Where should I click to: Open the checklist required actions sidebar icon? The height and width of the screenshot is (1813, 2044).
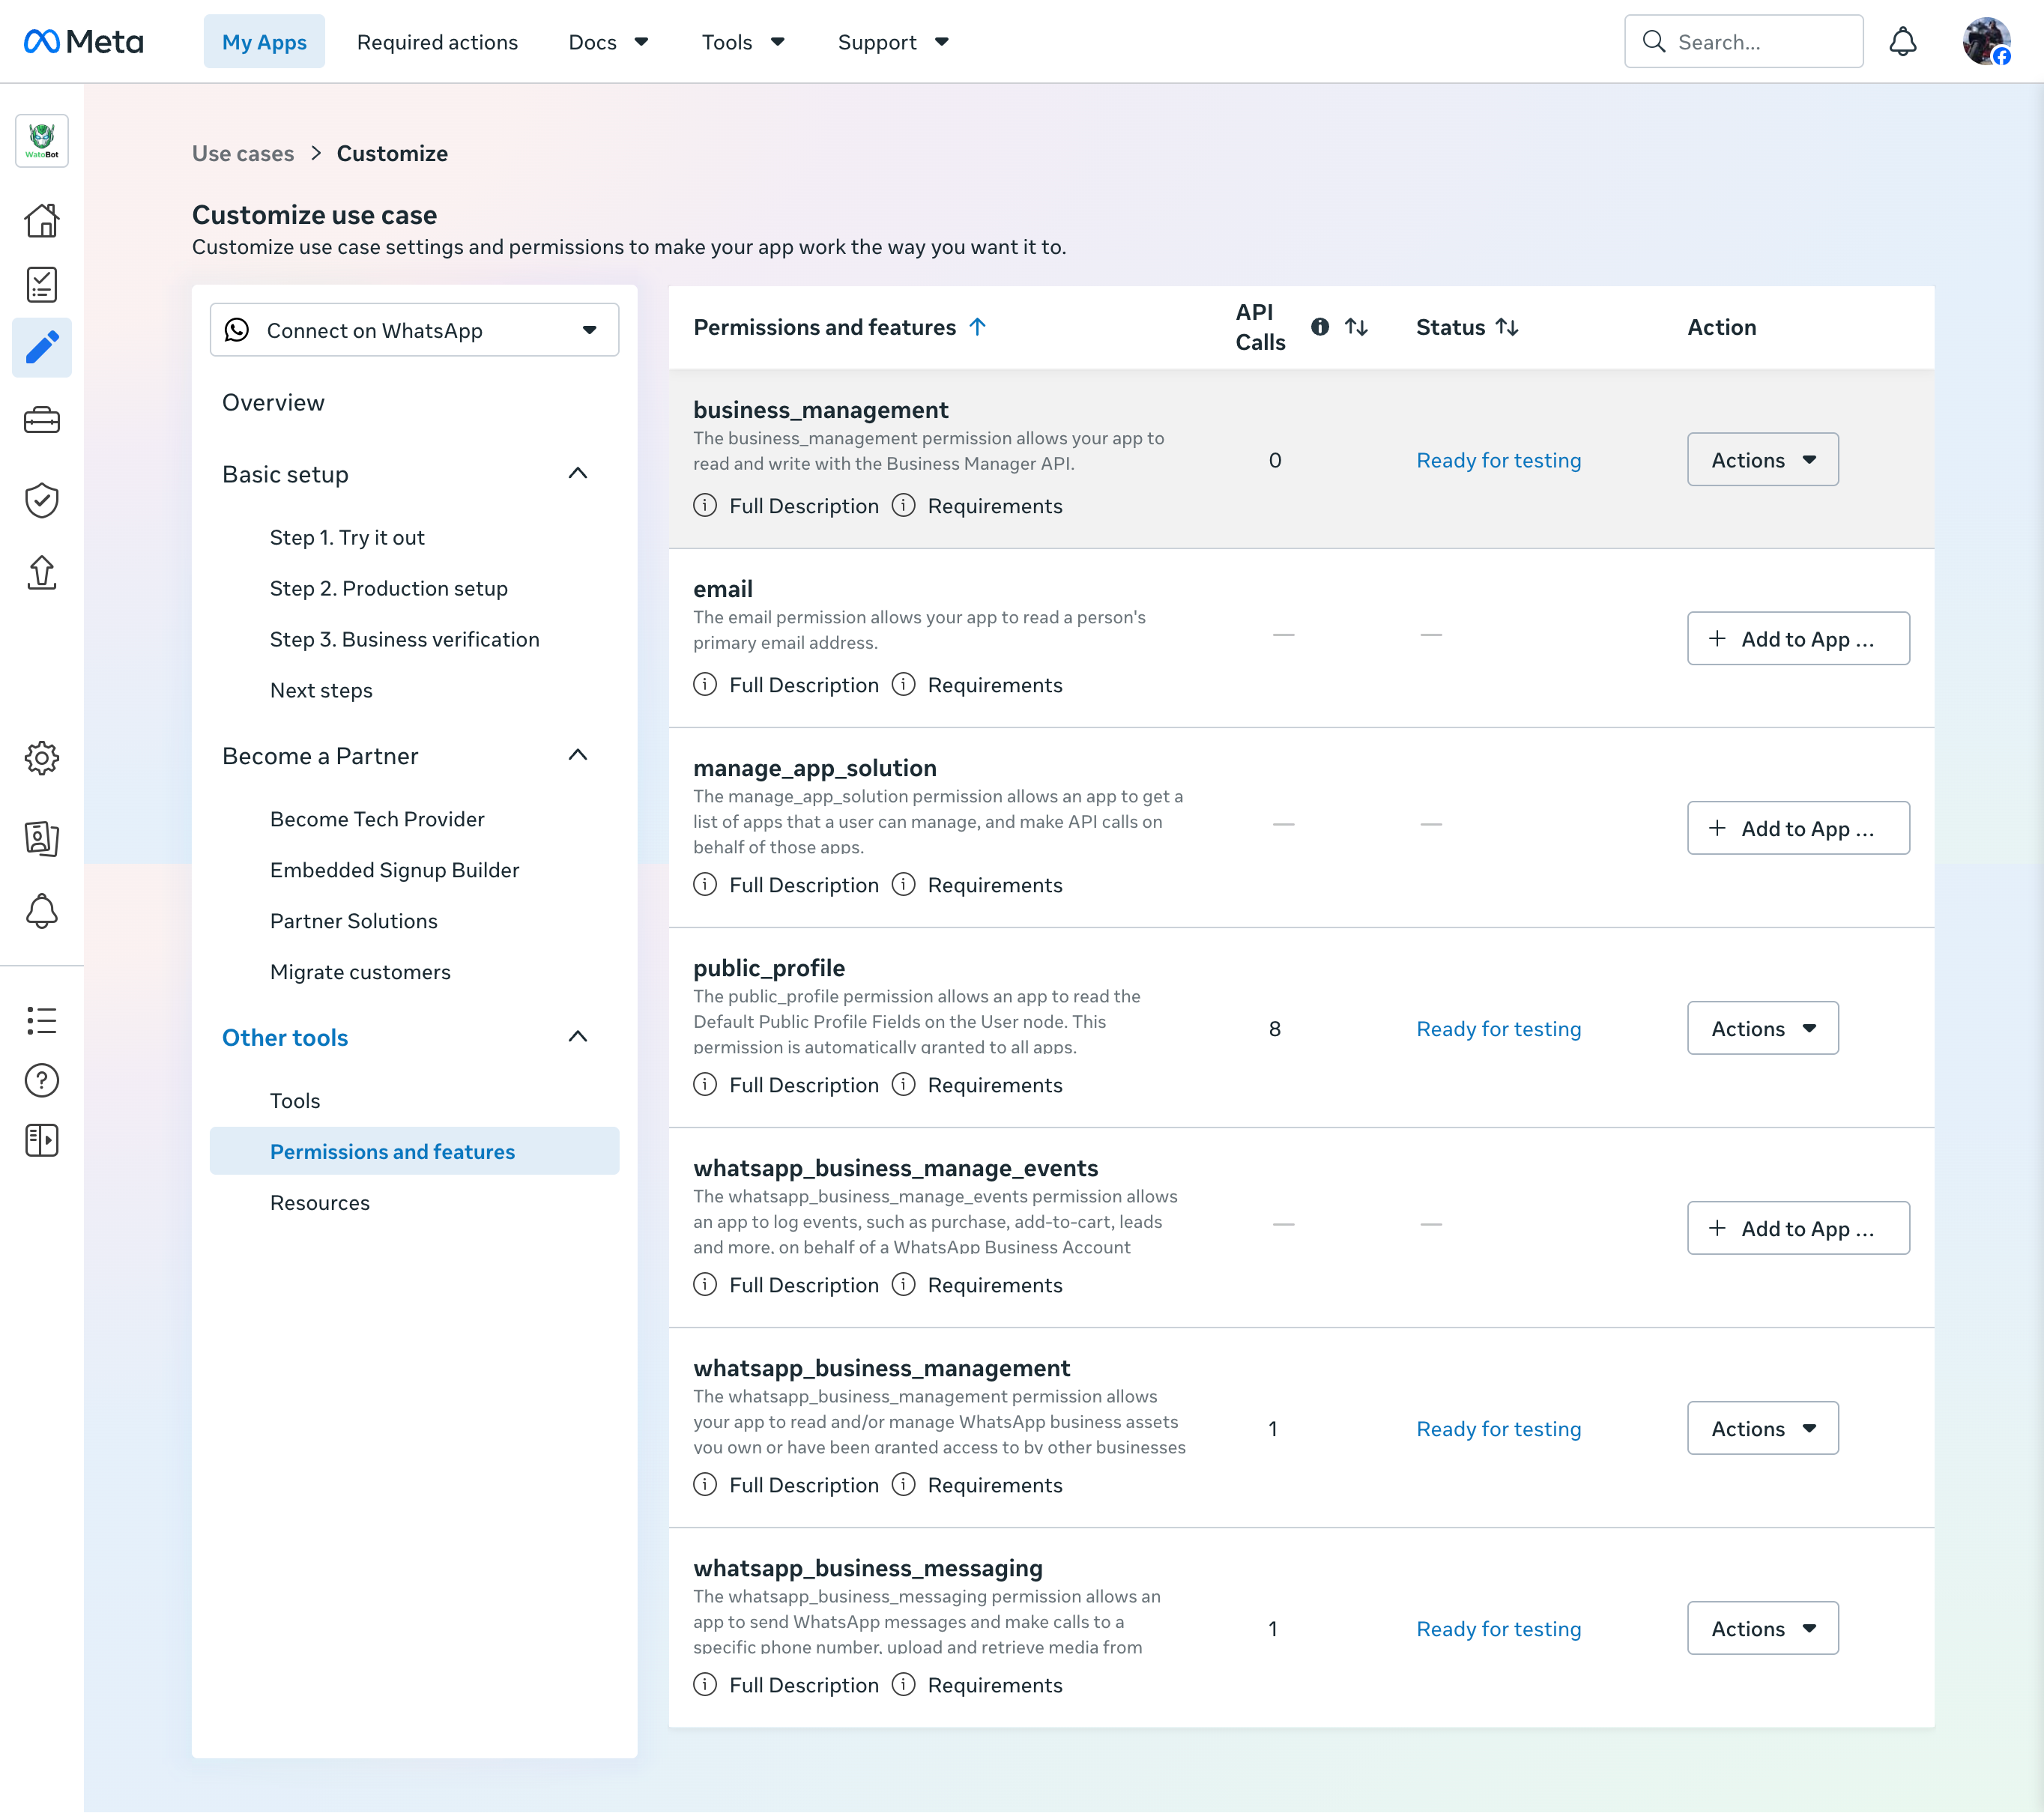[42, 285]
